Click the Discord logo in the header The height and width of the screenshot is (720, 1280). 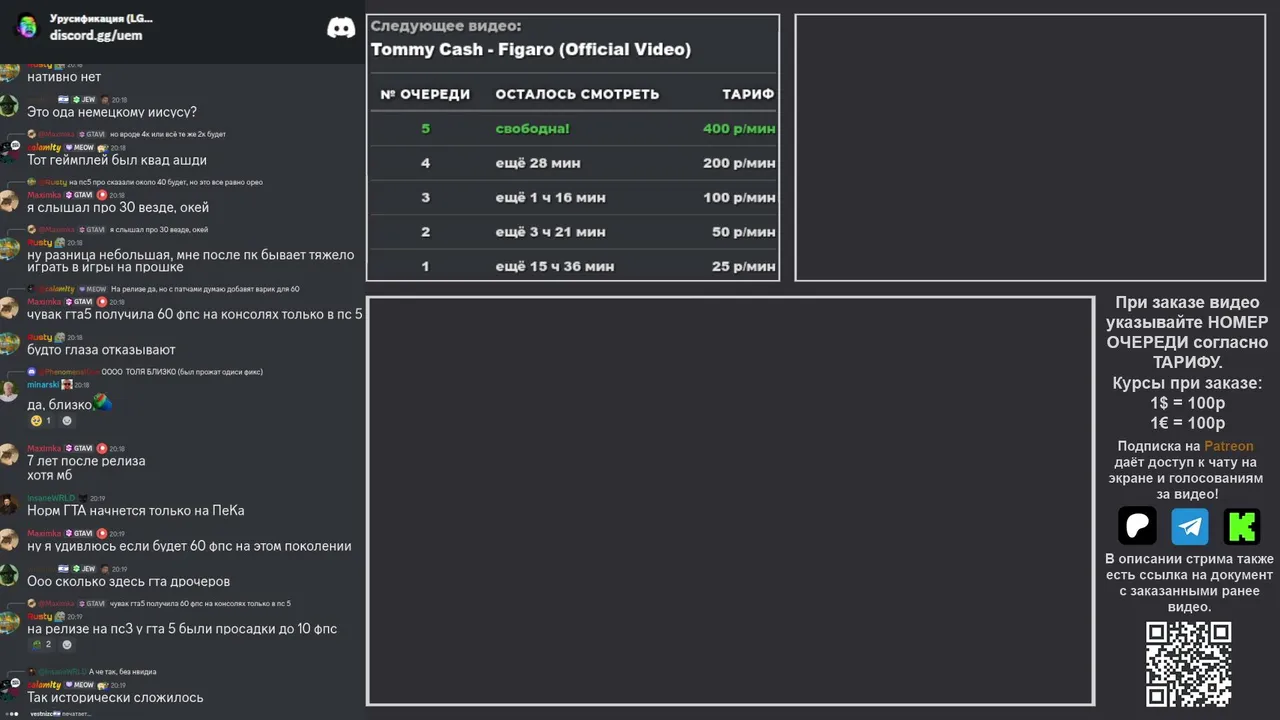341,28
